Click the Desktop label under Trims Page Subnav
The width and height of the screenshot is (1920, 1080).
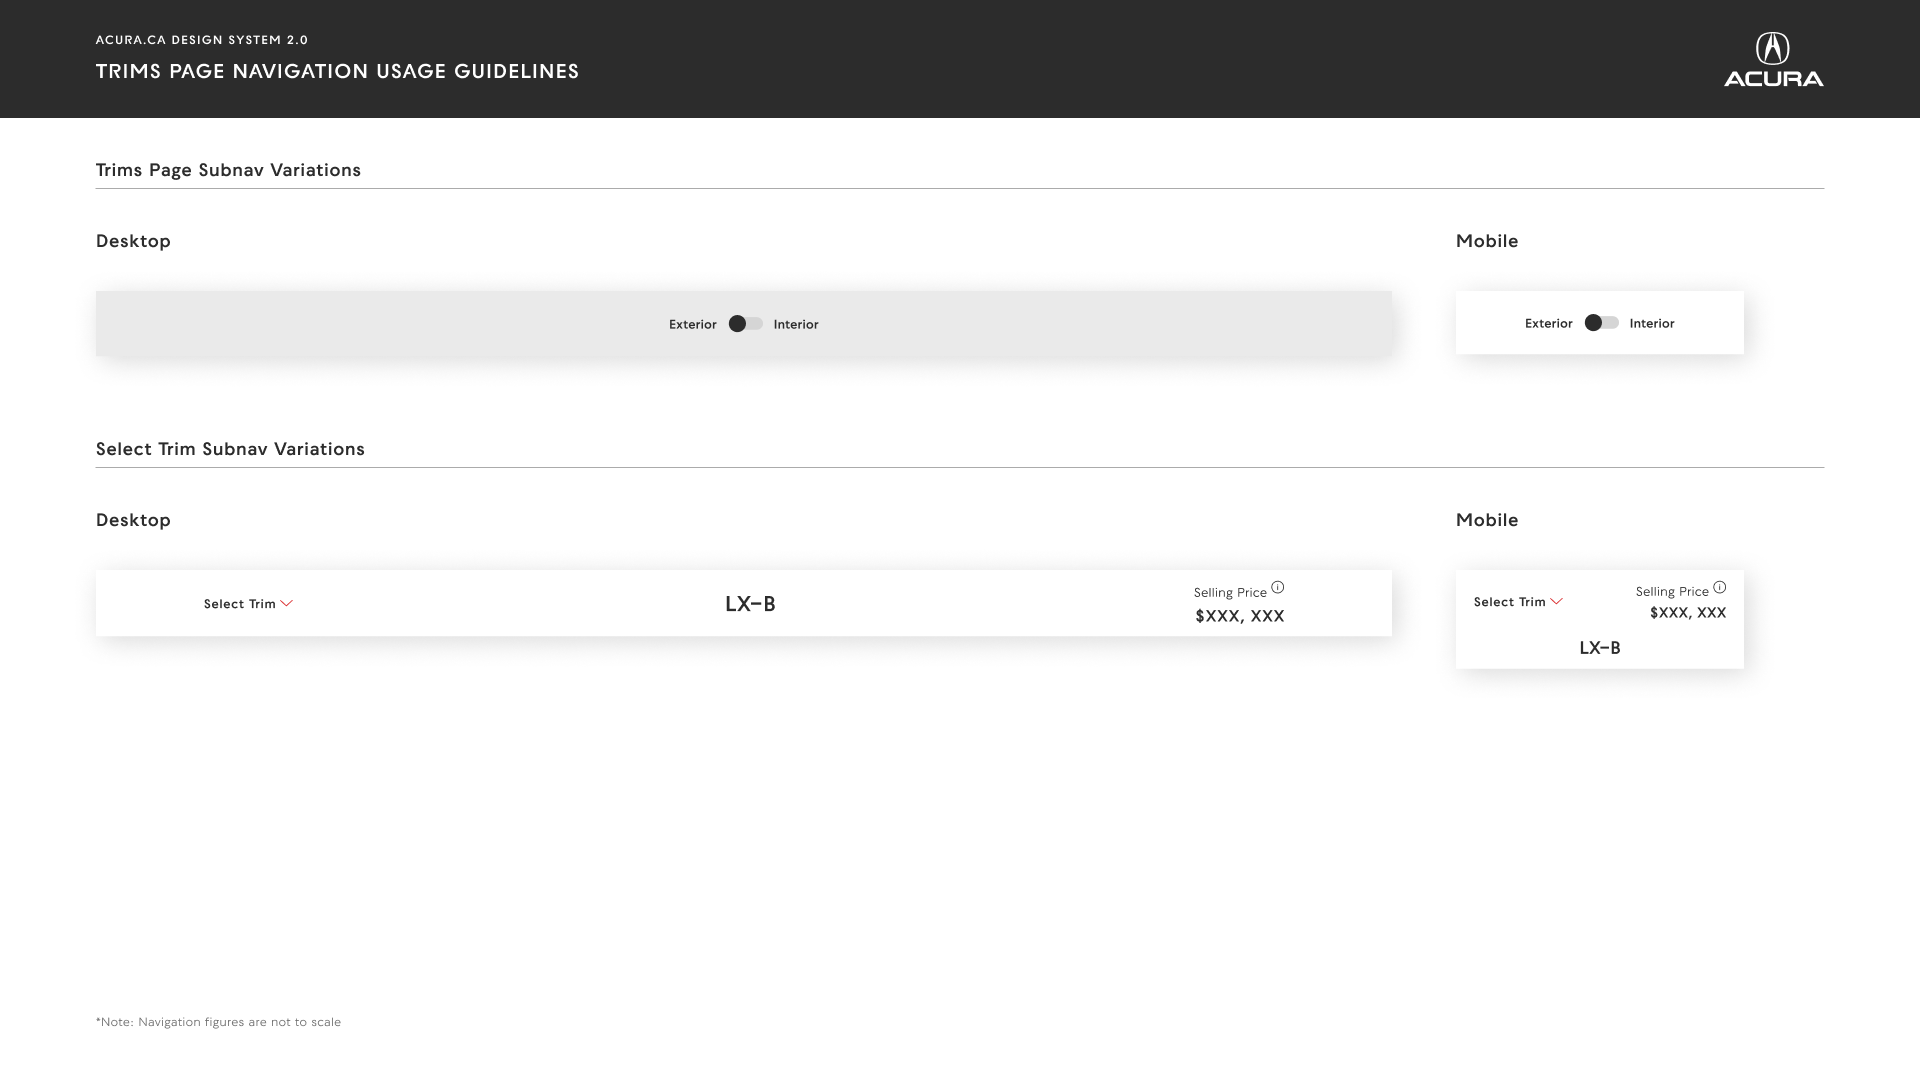tap(133, 241)
